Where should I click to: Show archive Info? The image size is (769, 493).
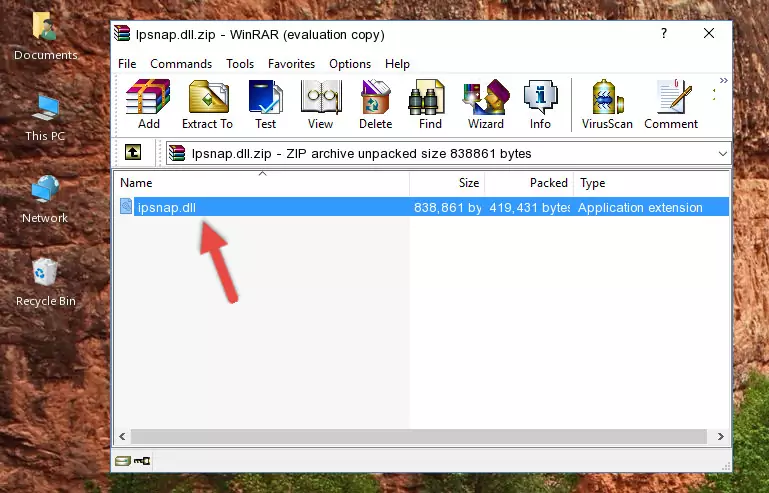coord(540,104)
